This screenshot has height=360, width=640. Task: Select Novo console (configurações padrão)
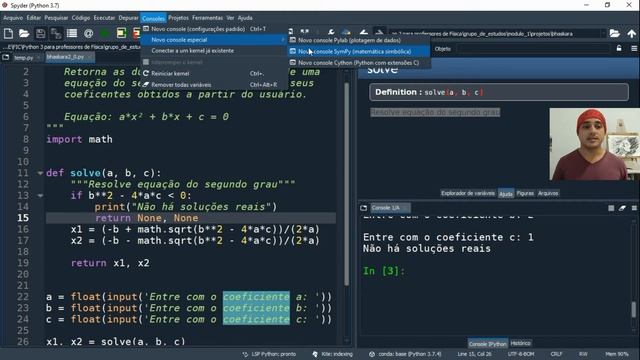(213, 29)
